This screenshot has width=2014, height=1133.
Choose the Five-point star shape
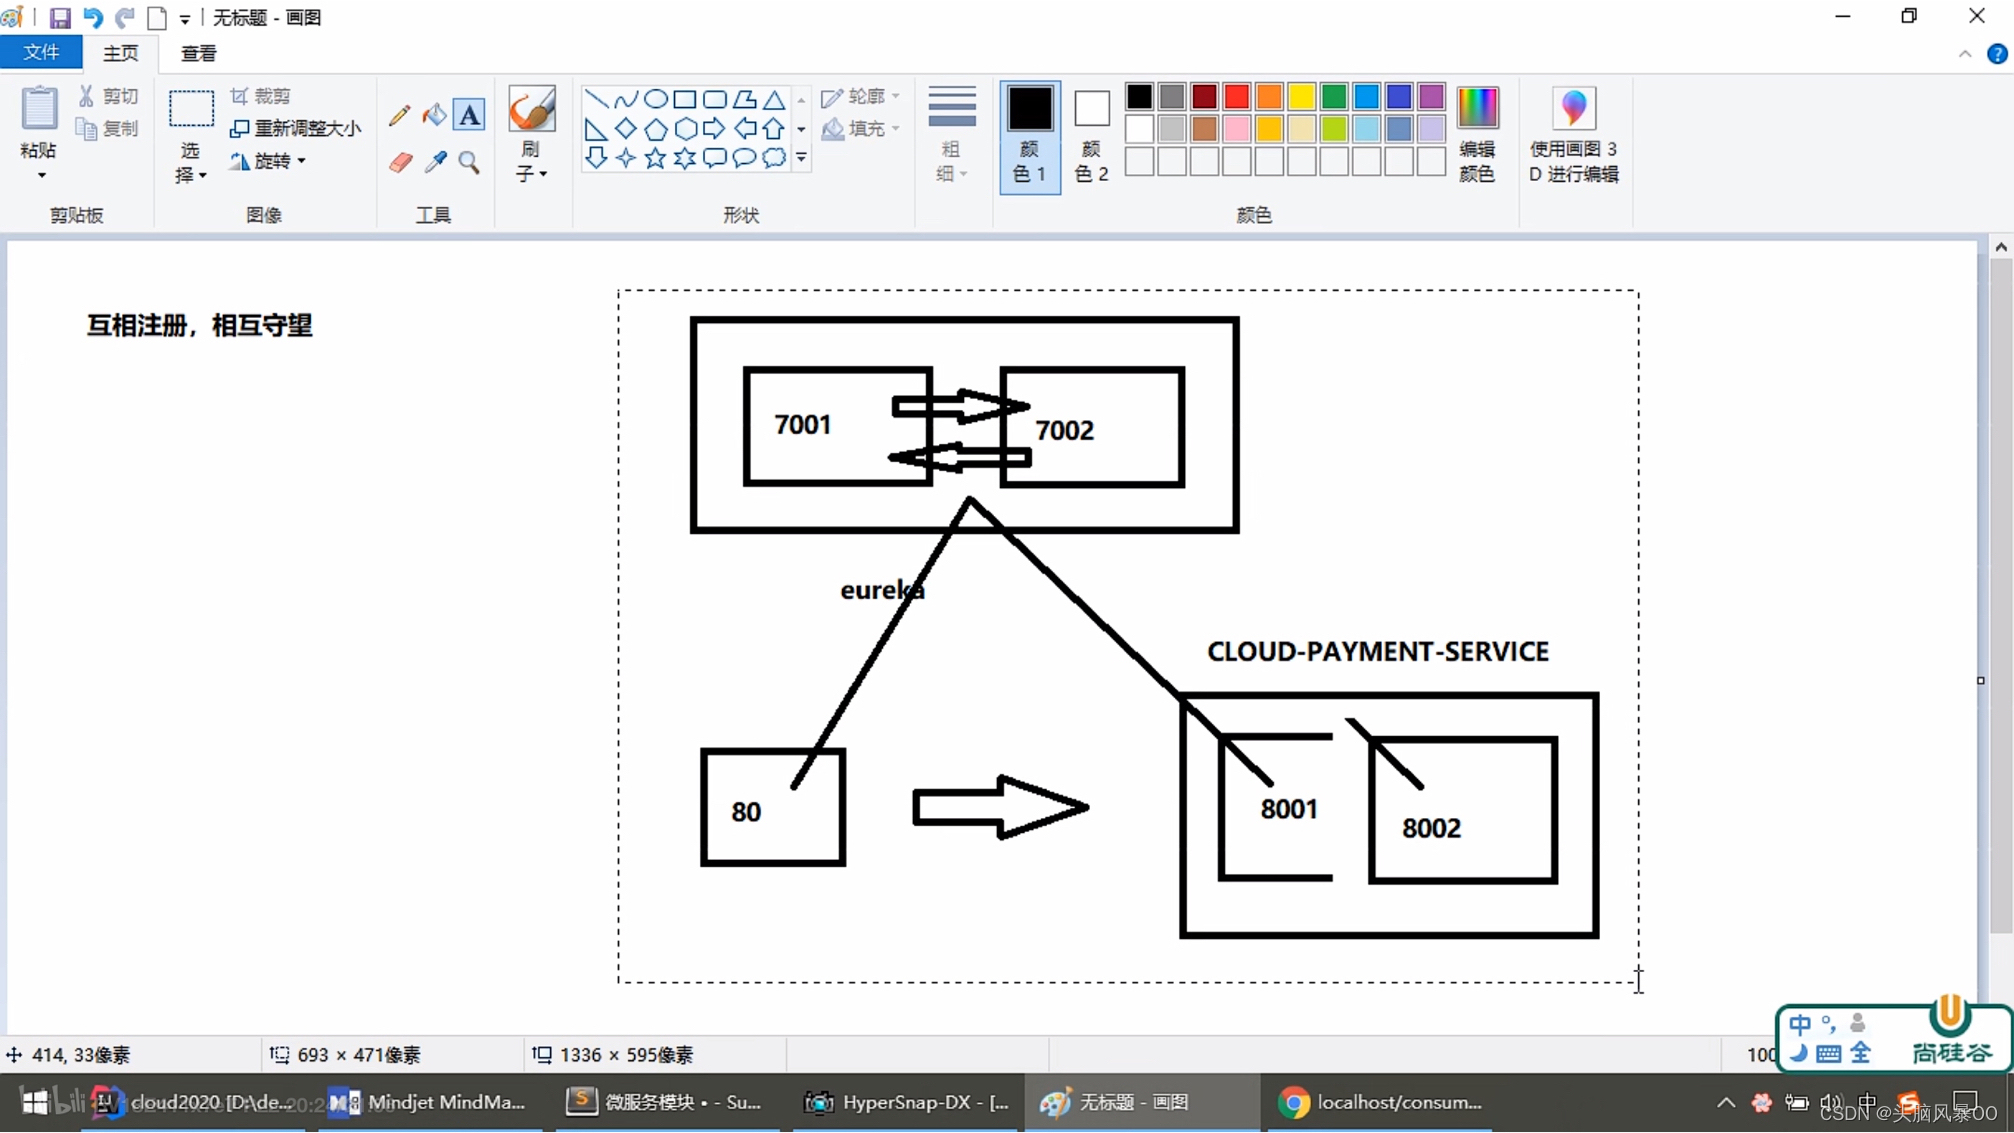(x=656, y=158)
